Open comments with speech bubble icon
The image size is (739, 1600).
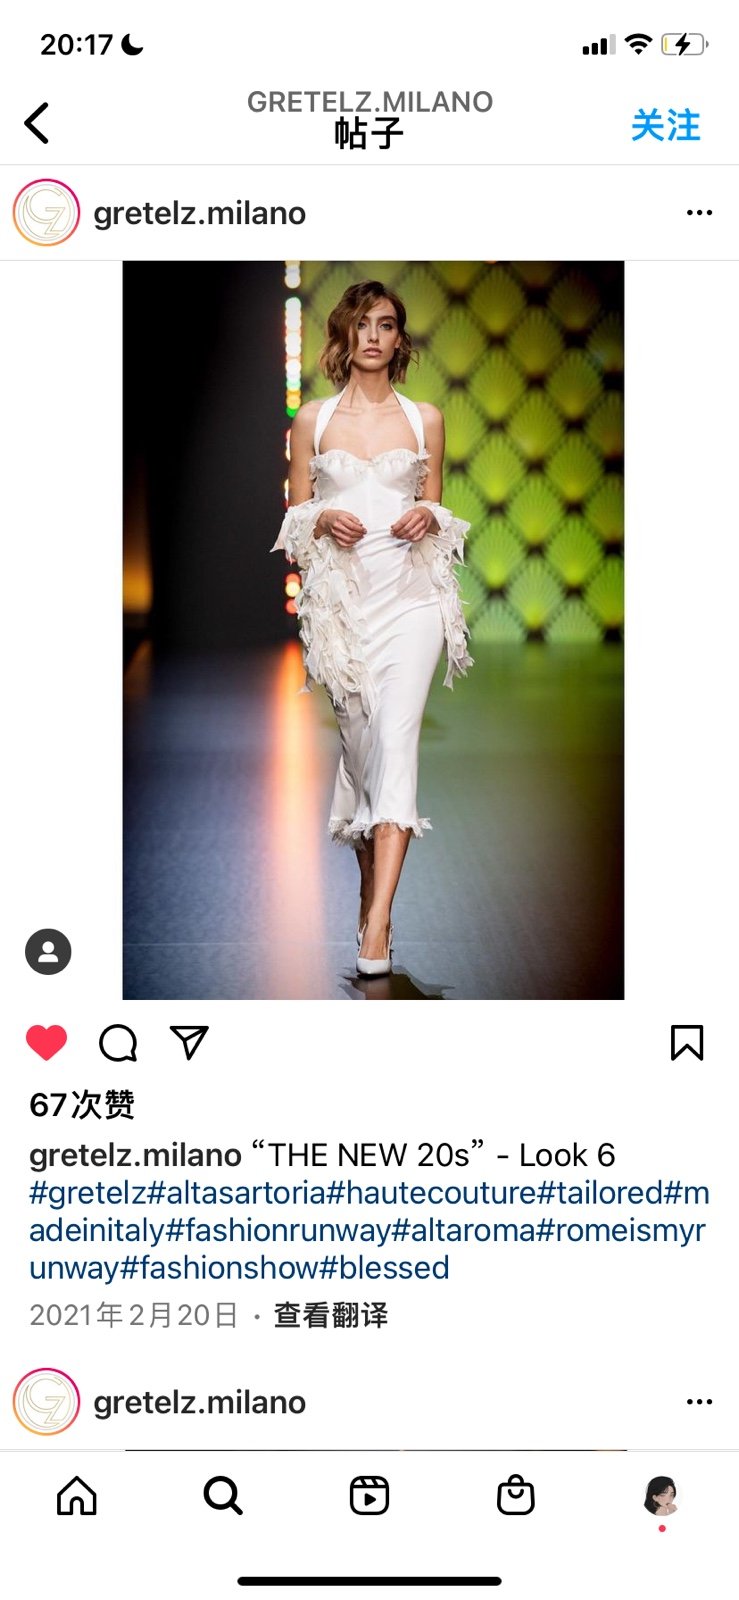coord(118,1043)
